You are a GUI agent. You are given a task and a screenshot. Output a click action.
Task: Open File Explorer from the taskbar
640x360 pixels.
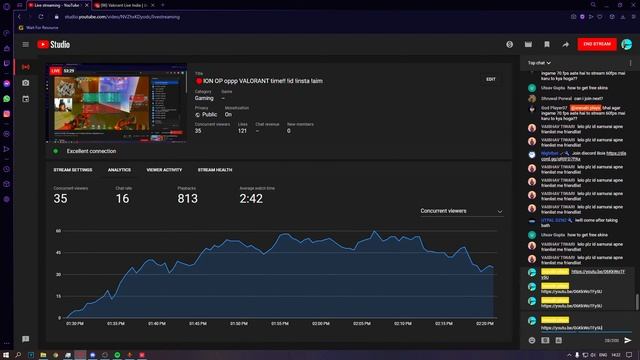43,355
